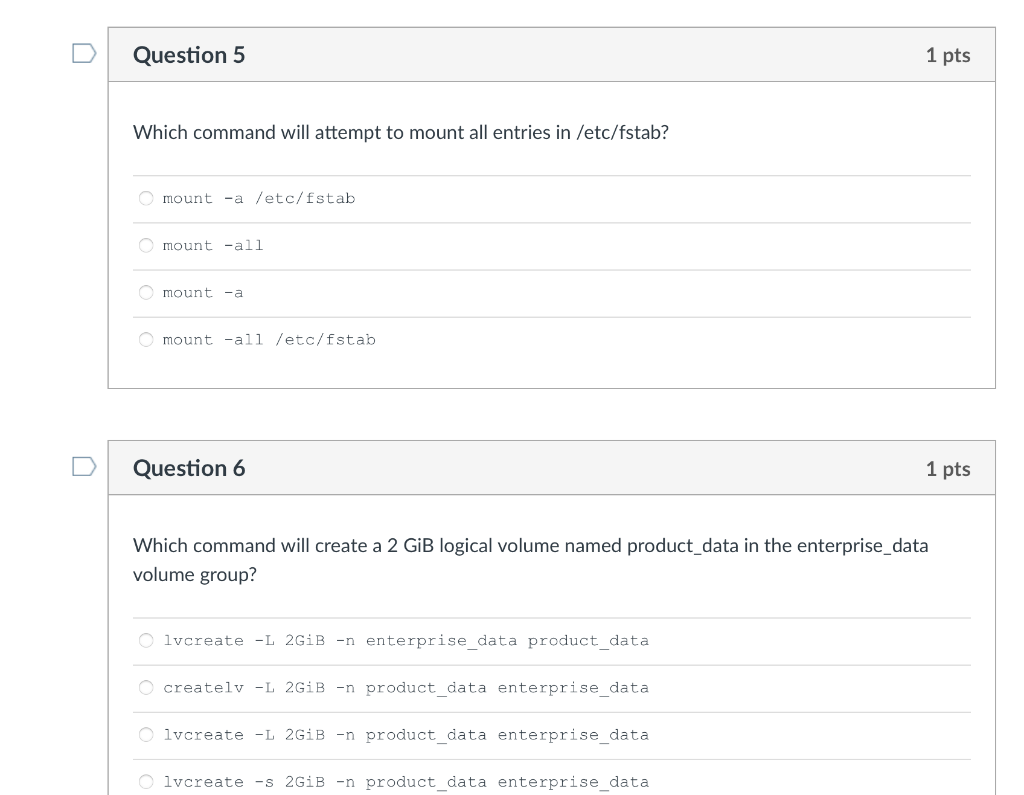Choose the 'mount -all' answer option
The height and width of the screenshot is (795, 1024).
[146, 245]
